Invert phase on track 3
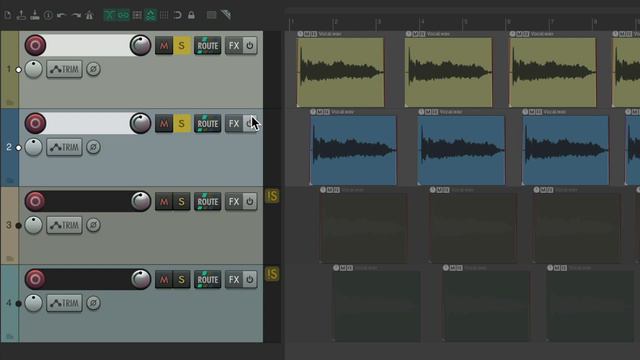Viewport: 640px width, 360px height. 93,225
